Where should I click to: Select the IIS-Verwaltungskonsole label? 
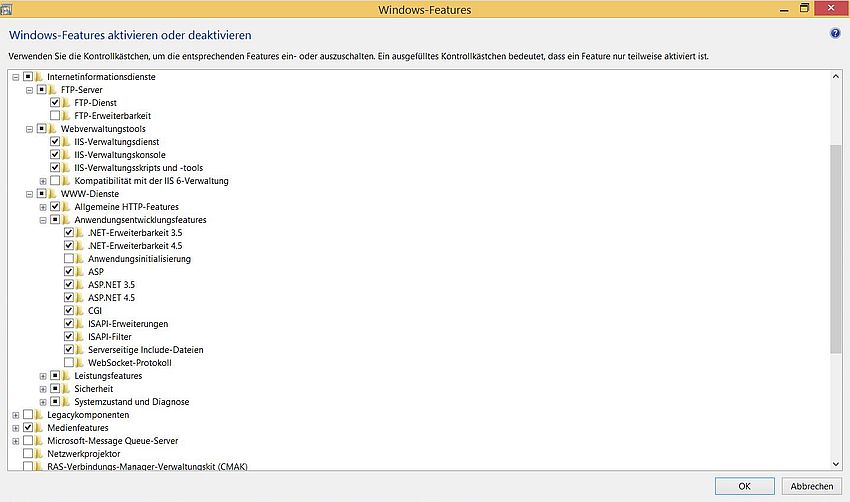(120, 155)
